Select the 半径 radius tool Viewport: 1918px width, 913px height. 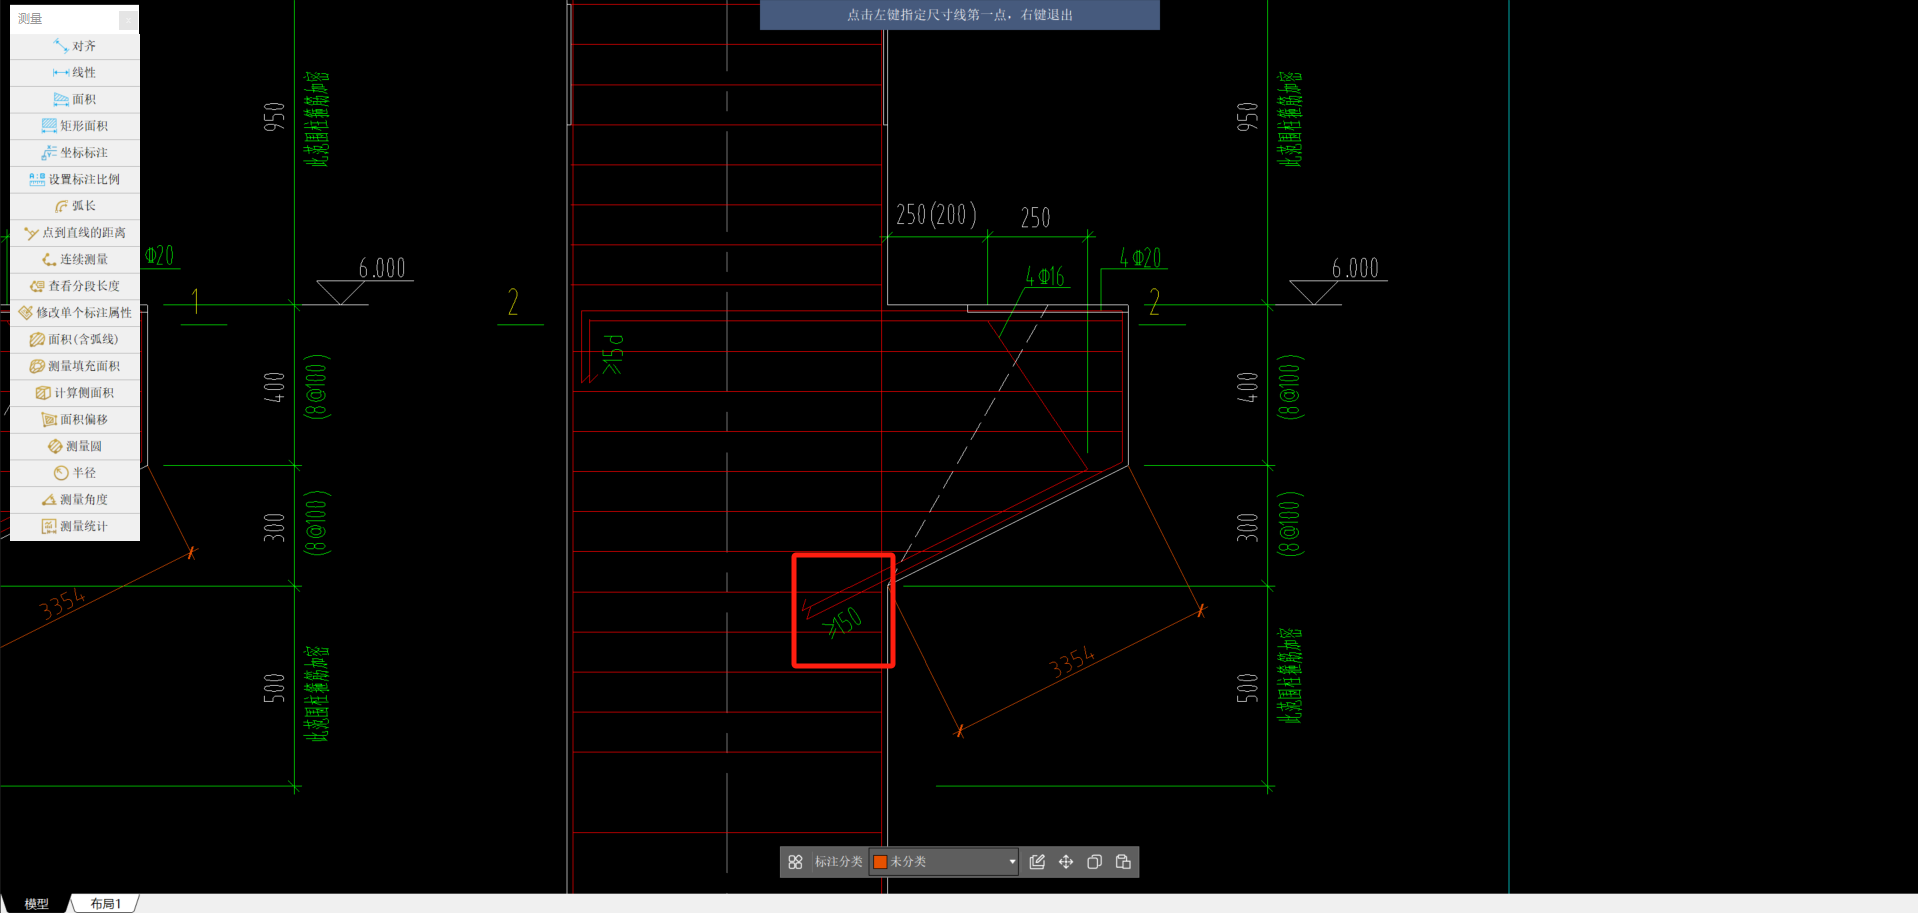click(x=75, y=473)
